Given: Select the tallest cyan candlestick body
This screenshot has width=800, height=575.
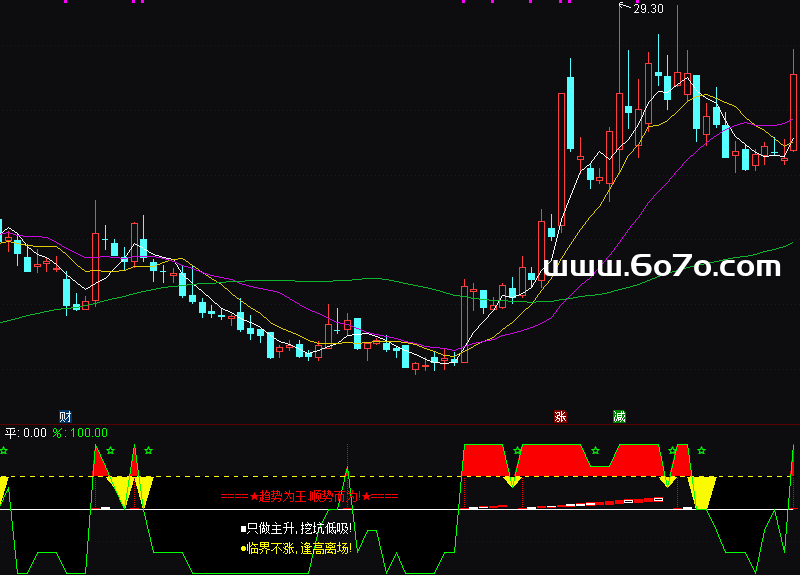Looking at the screenshot, I should 570,110.
